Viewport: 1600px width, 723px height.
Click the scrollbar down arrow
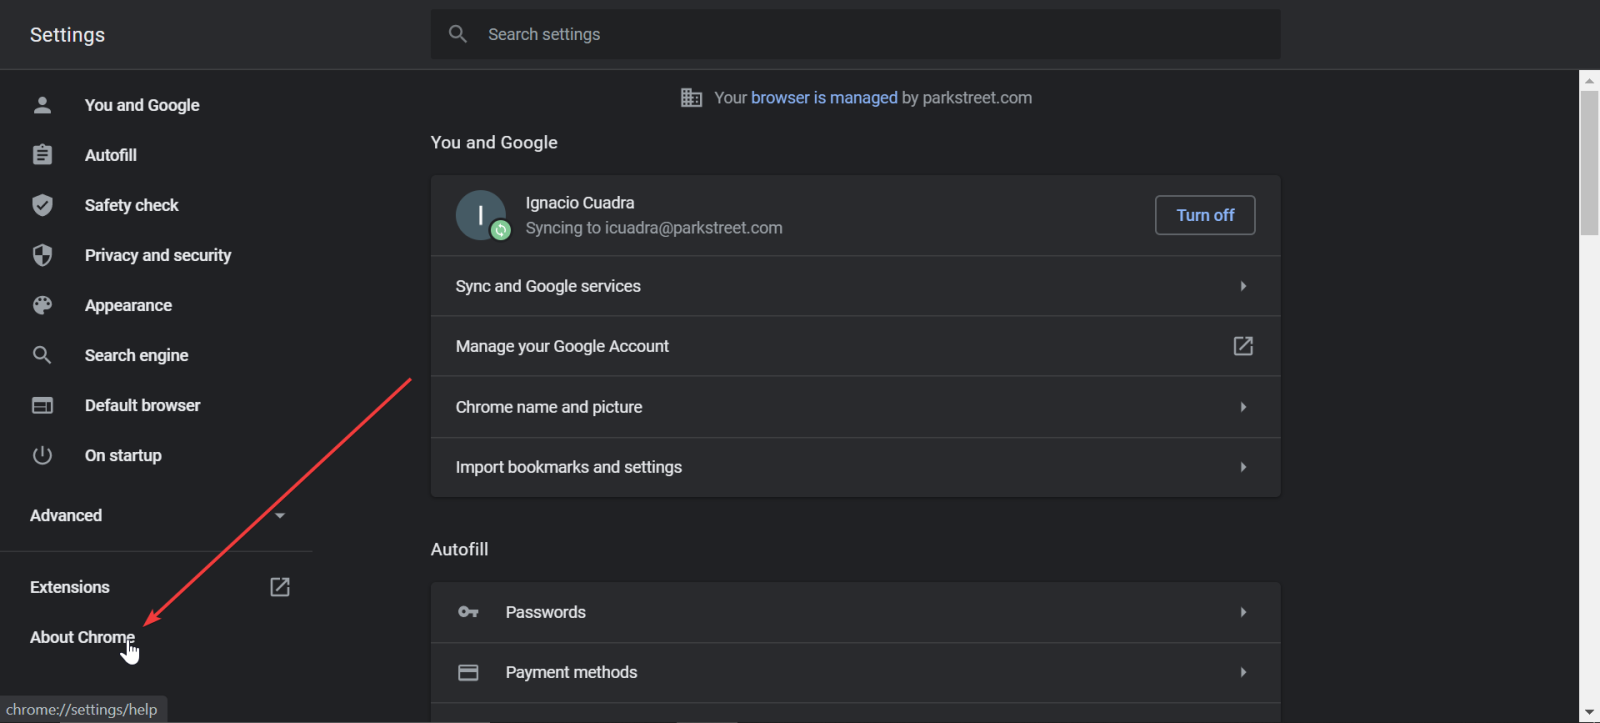click(x=1589, y=713)
